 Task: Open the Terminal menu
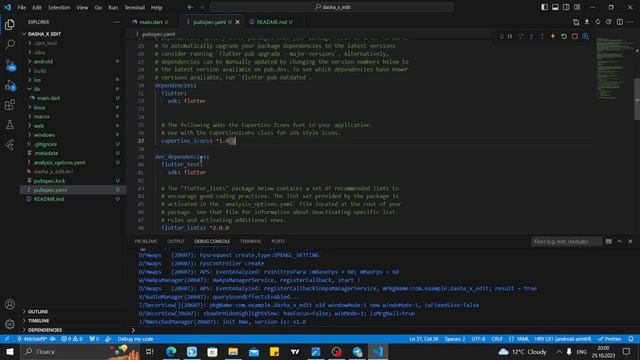click(x=134, y=7)
